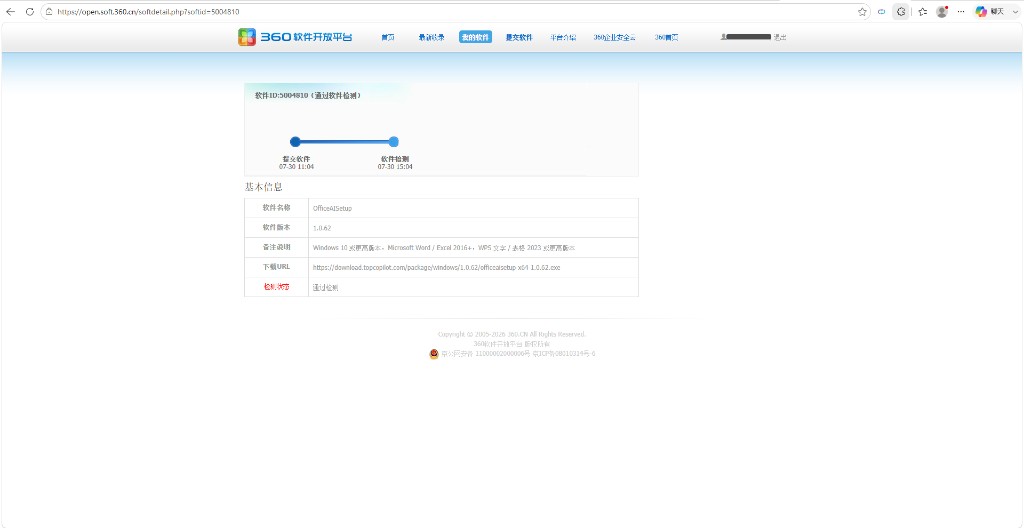Screen dimensions: 1024x528
Task: Click the 京公网安备 record link
Action: point(485,354)
